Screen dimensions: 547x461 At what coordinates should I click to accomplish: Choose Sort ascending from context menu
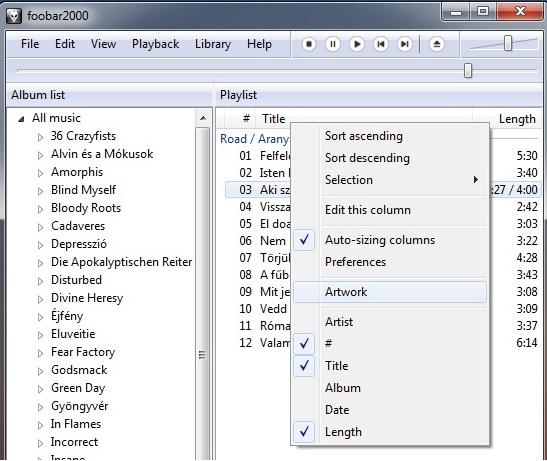(390, 136)
